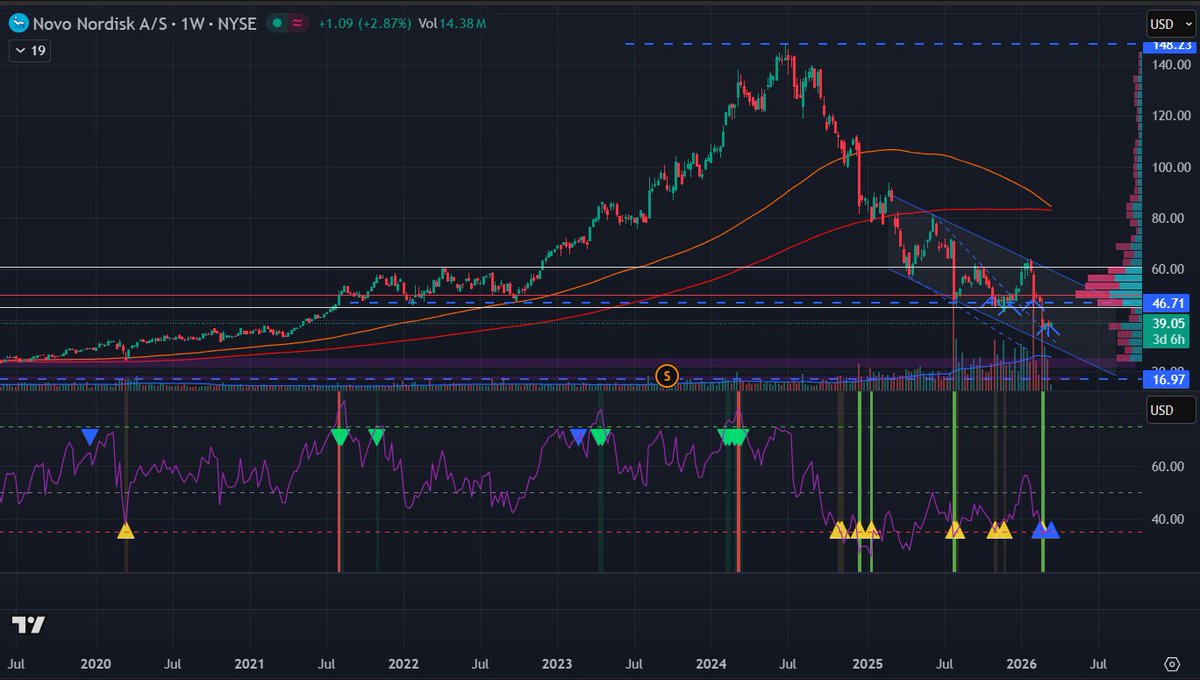Click the +1.09 (+2.87%) change value
1200x680 pixels.
[x=364, y=23]
